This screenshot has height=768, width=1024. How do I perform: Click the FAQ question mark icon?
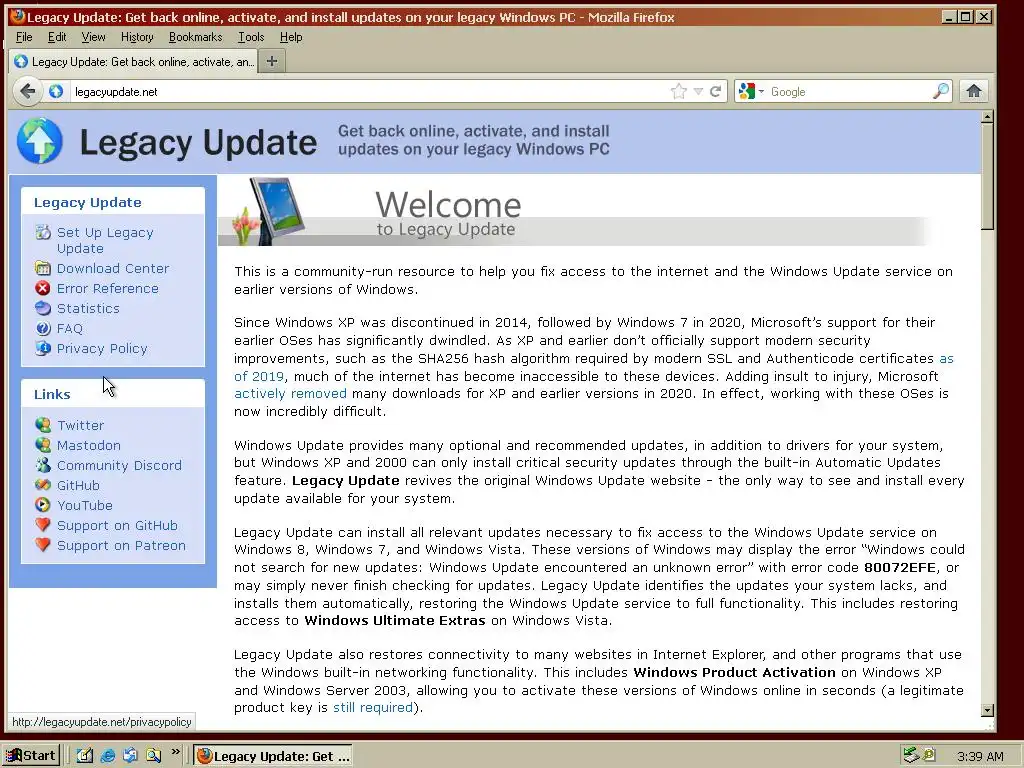point(43,328)
